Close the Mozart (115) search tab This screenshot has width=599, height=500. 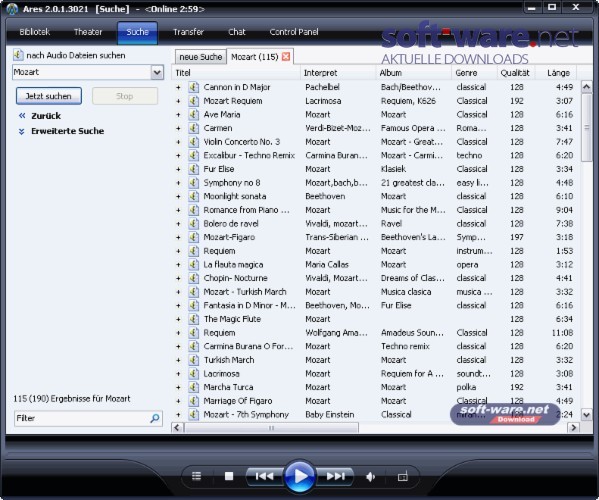286,57
